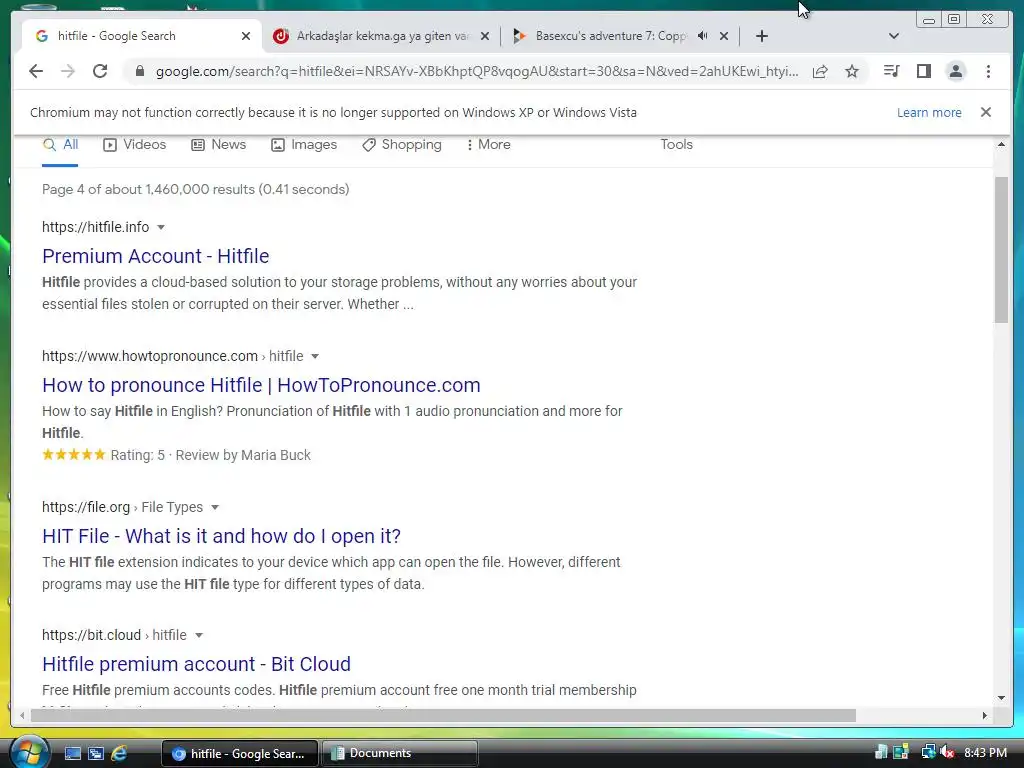The height and width of the screenshot is (768, 1024).
Task: Open the Premium Account - Hitfile result
Action: 155,256
